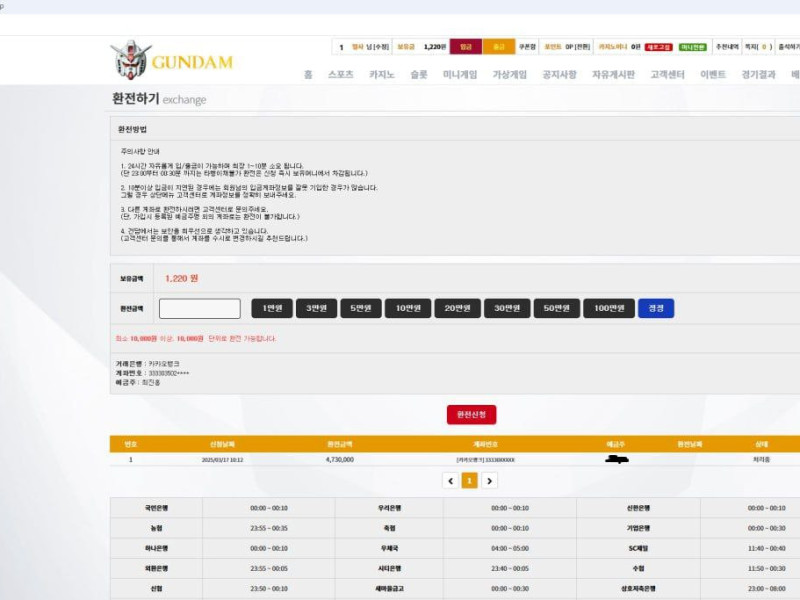
Task: Click the orange 출금 withdraw button
Action: click(497, 47)
